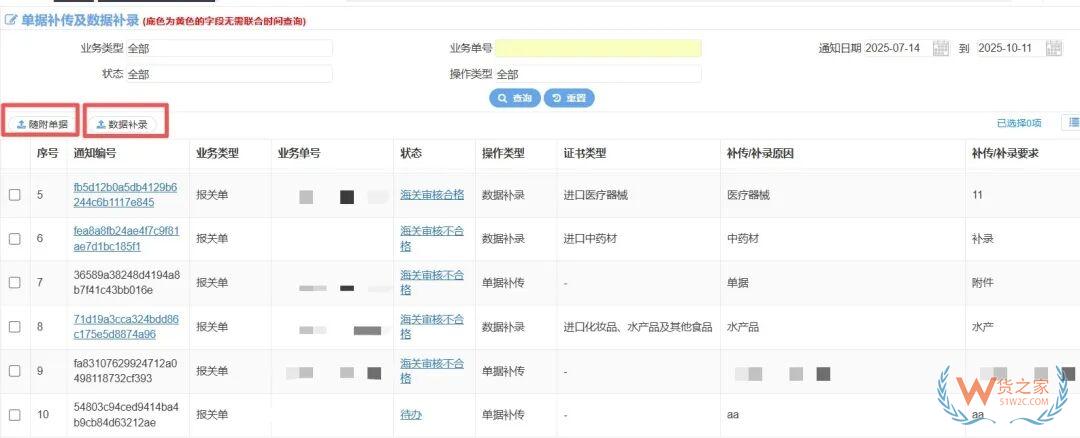This screenshot has height=438, width=1080.
Task: Open the 业务类型 dropdown showing 全部
Action: tap(229, 48)
